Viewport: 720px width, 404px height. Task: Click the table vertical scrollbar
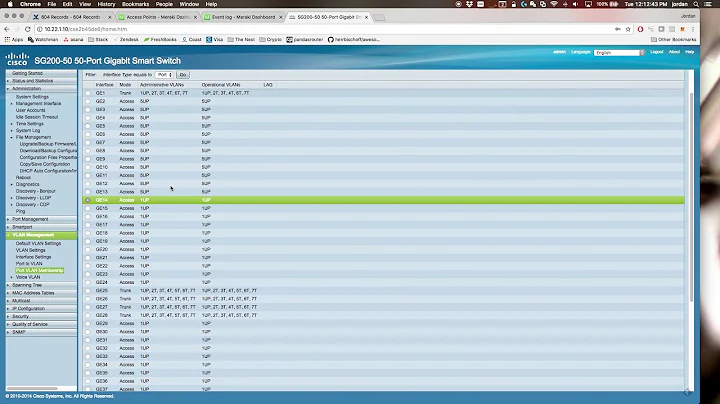click(692, 197)
